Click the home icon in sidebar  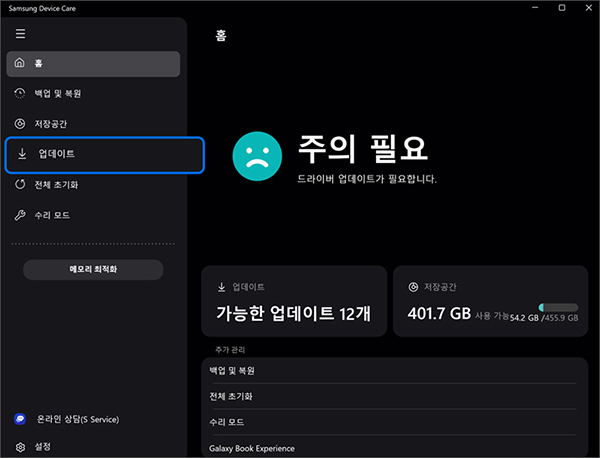pos(20,63)
